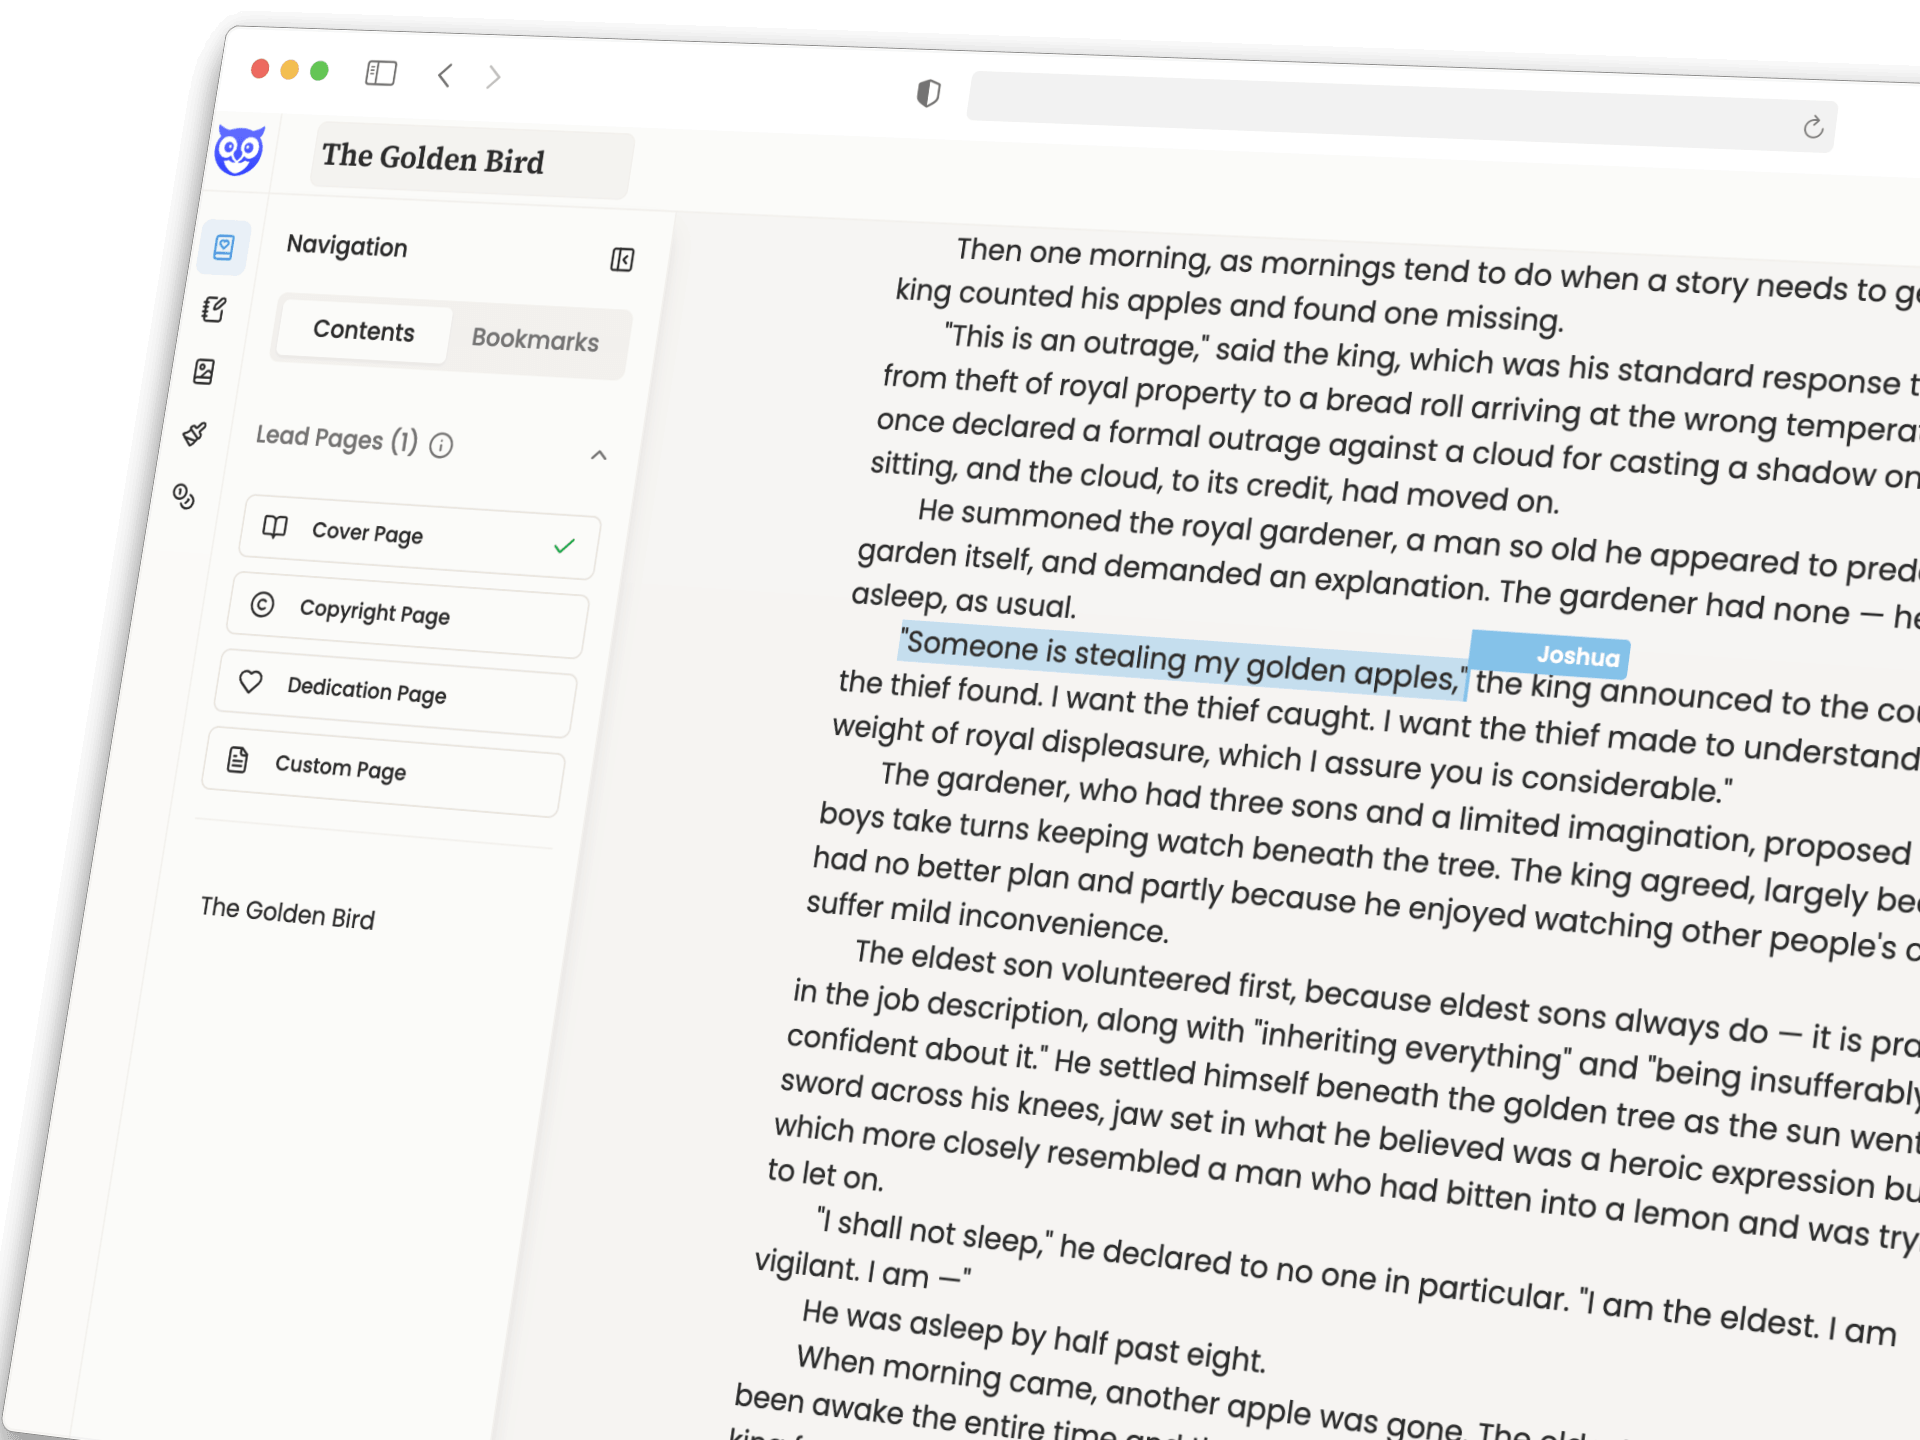Viewport: 1920px width, 1440px height.
Task: Click the Lead Pages info icon
Action: click(441, 445)
